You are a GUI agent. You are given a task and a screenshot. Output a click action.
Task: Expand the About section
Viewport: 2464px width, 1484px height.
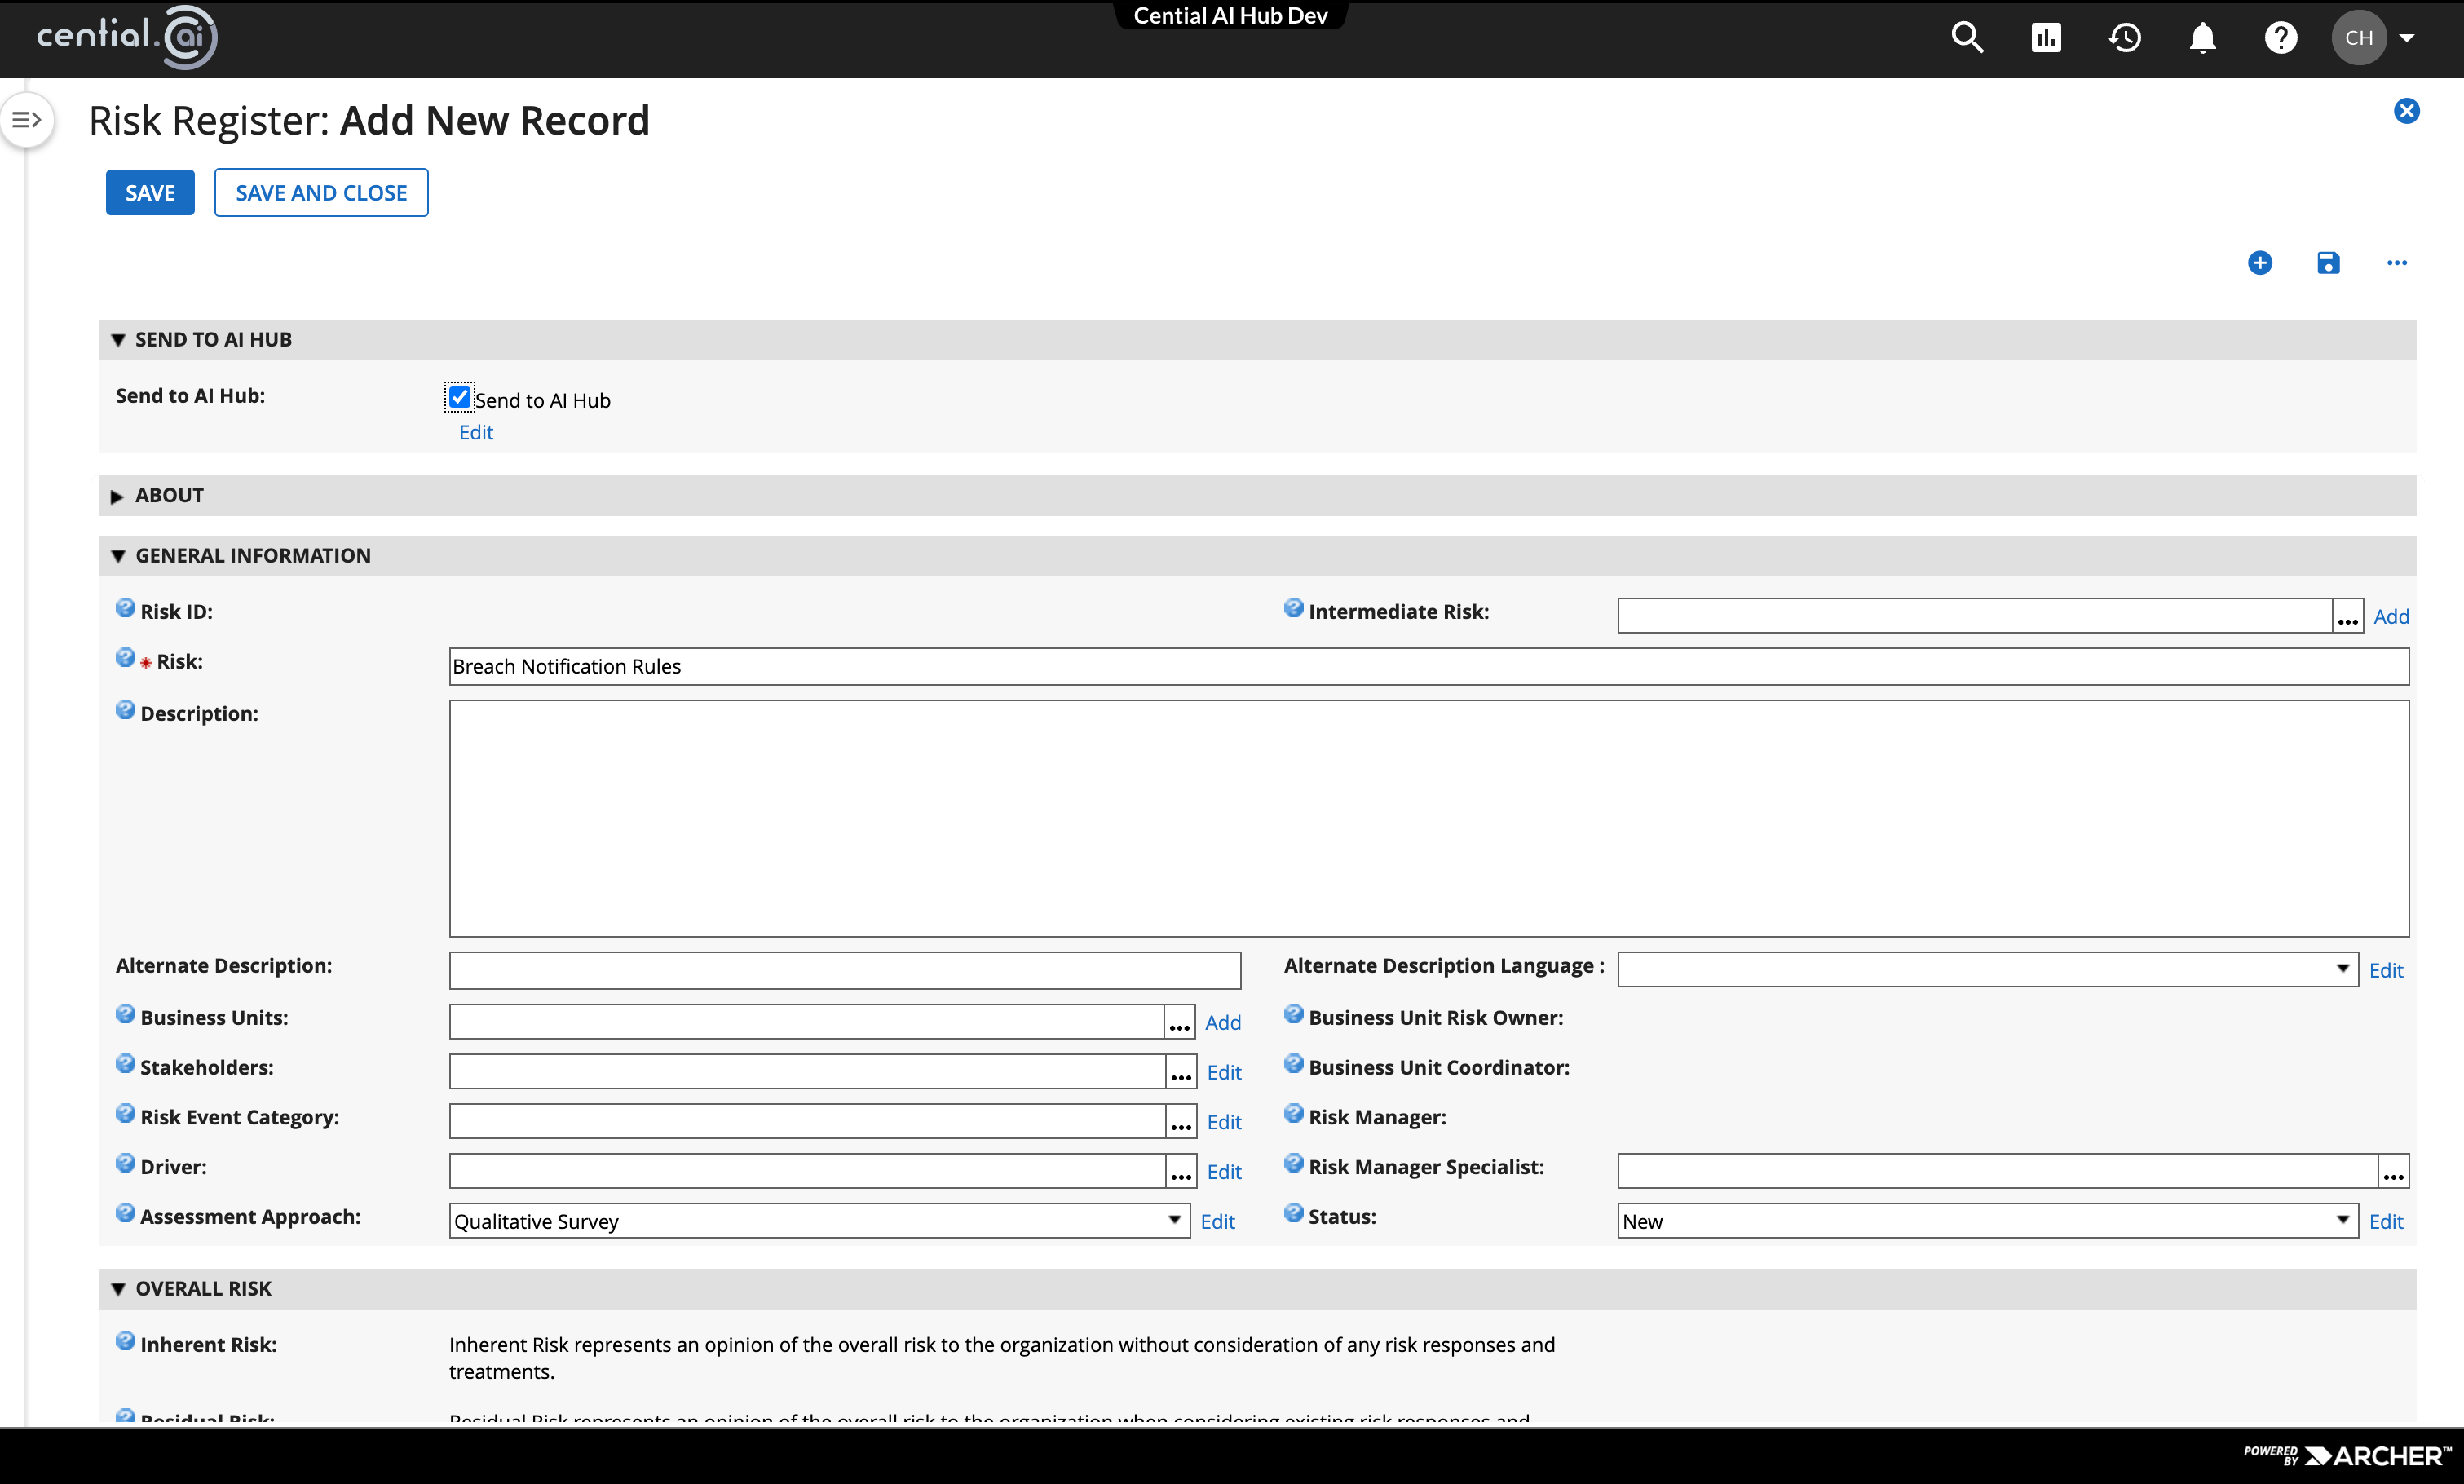(x=118, y=496)
